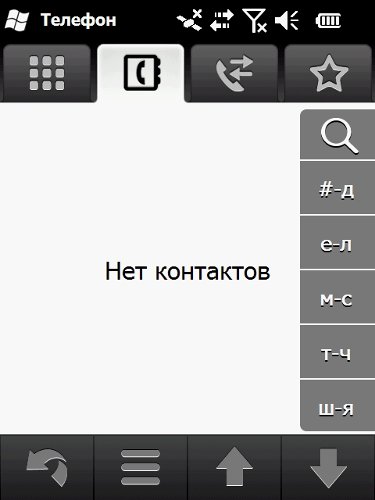Jump to contacts section т-ч
The image size is (375, 500).
coord(338,352)
